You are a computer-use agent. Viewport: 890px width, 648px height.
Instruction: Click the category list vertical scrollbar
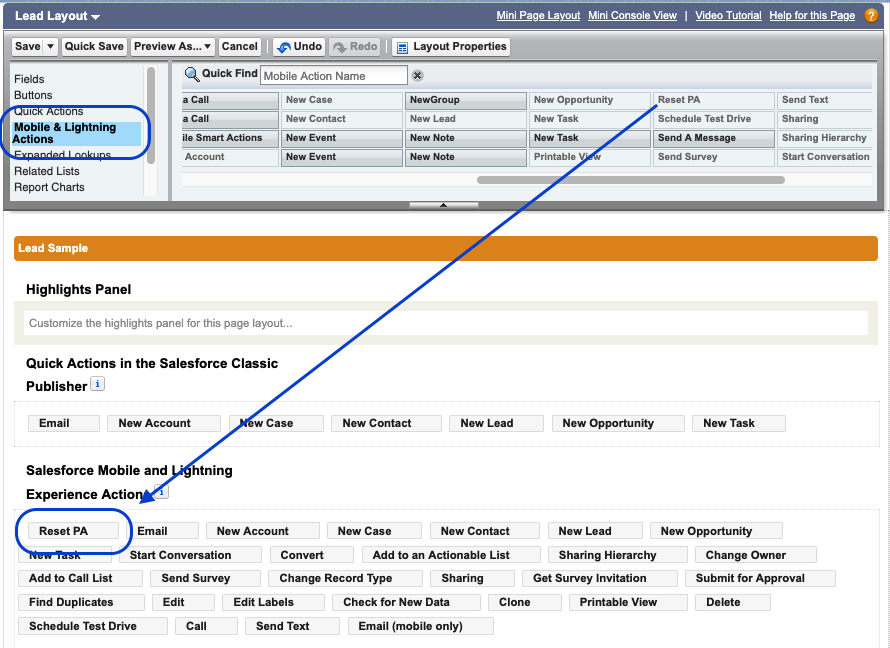(150, 115)
